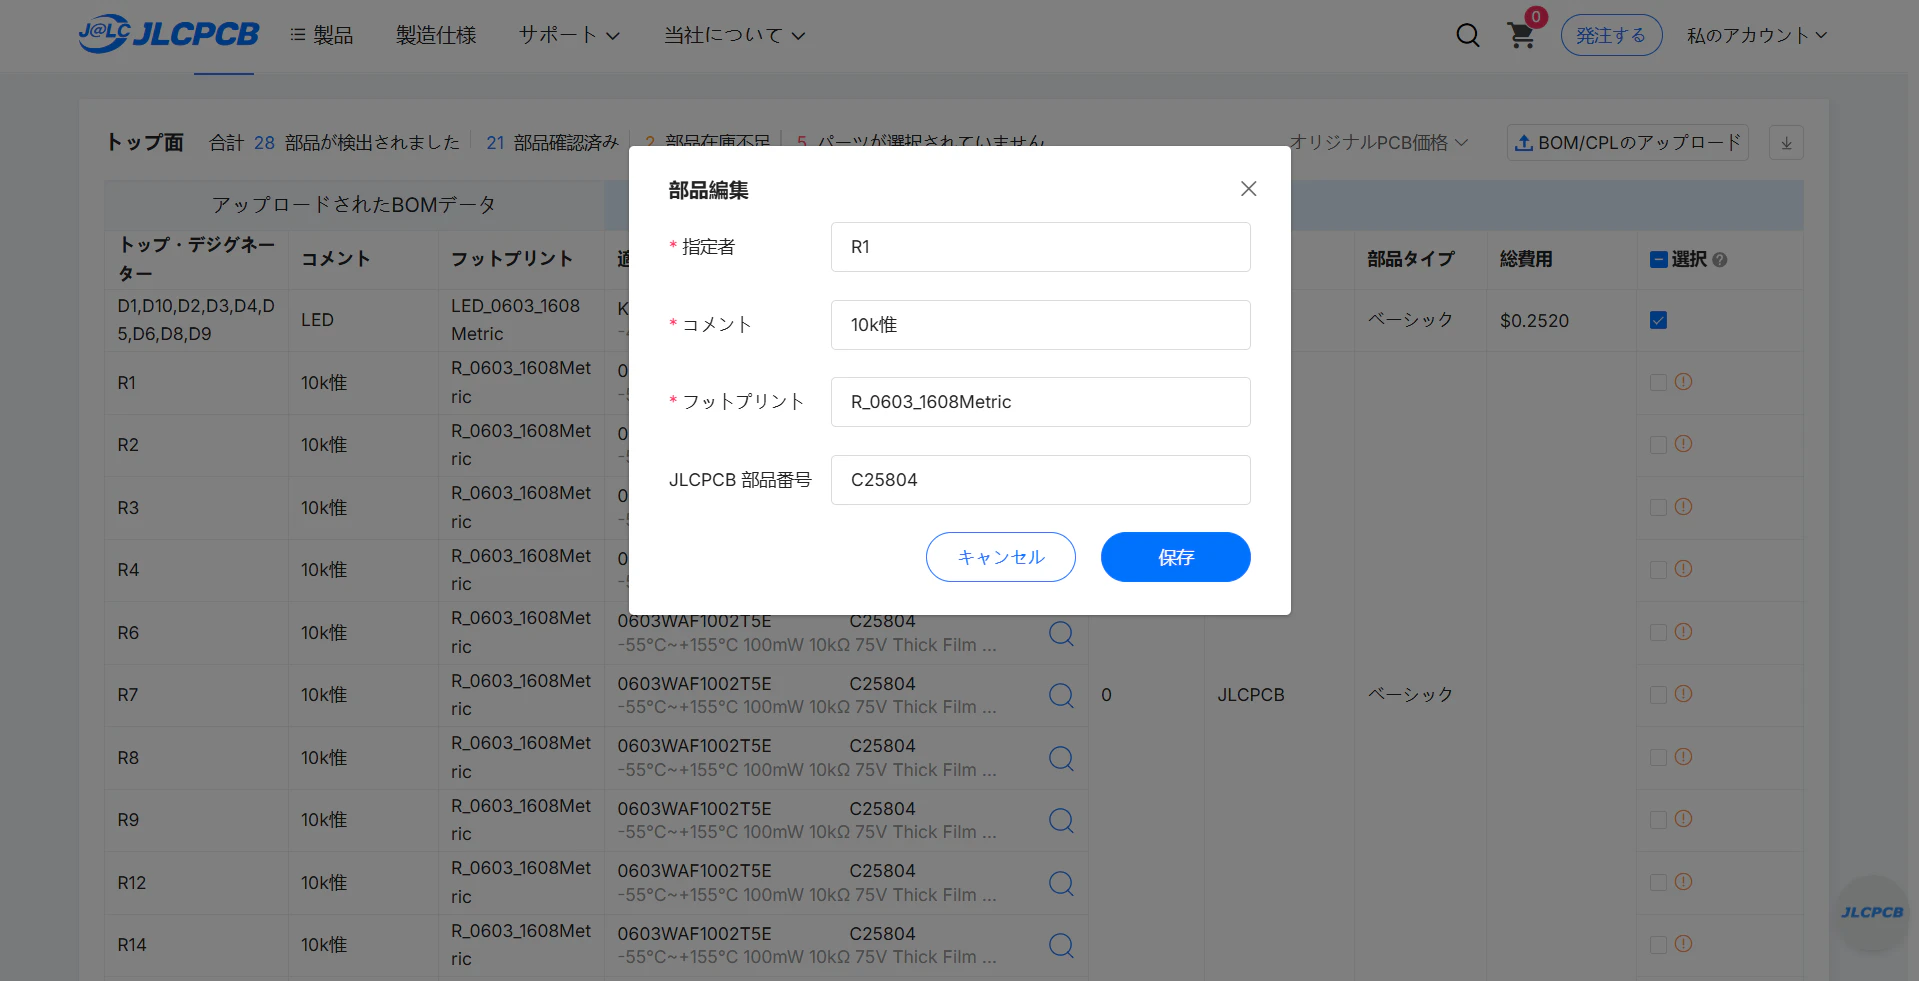Screen dimensions: 1919x981
Task: Check the R2 row selection checkbox
Action: click(x=1658, y=445)
